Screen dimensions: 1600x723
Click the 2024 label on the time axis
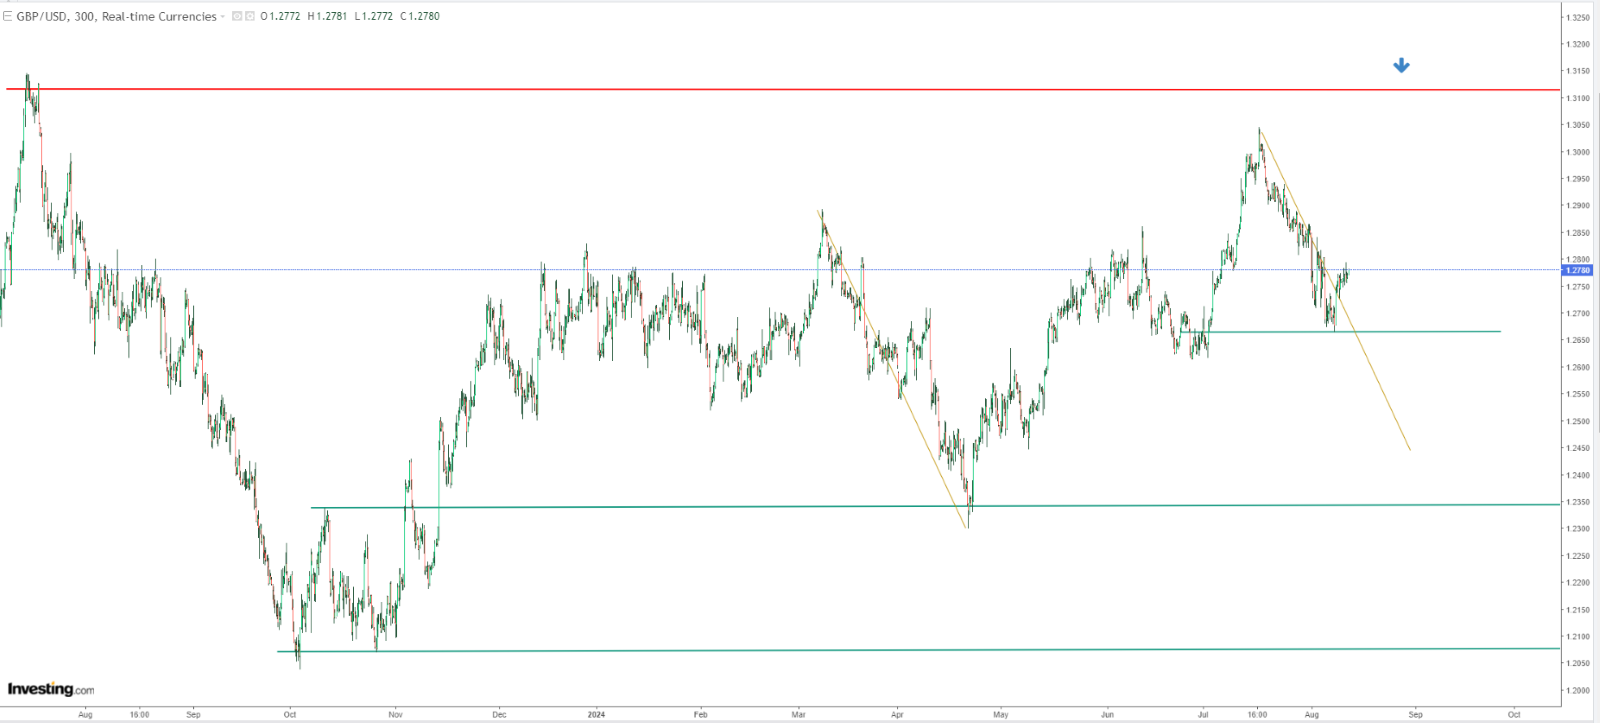click(x=596, y=715)
